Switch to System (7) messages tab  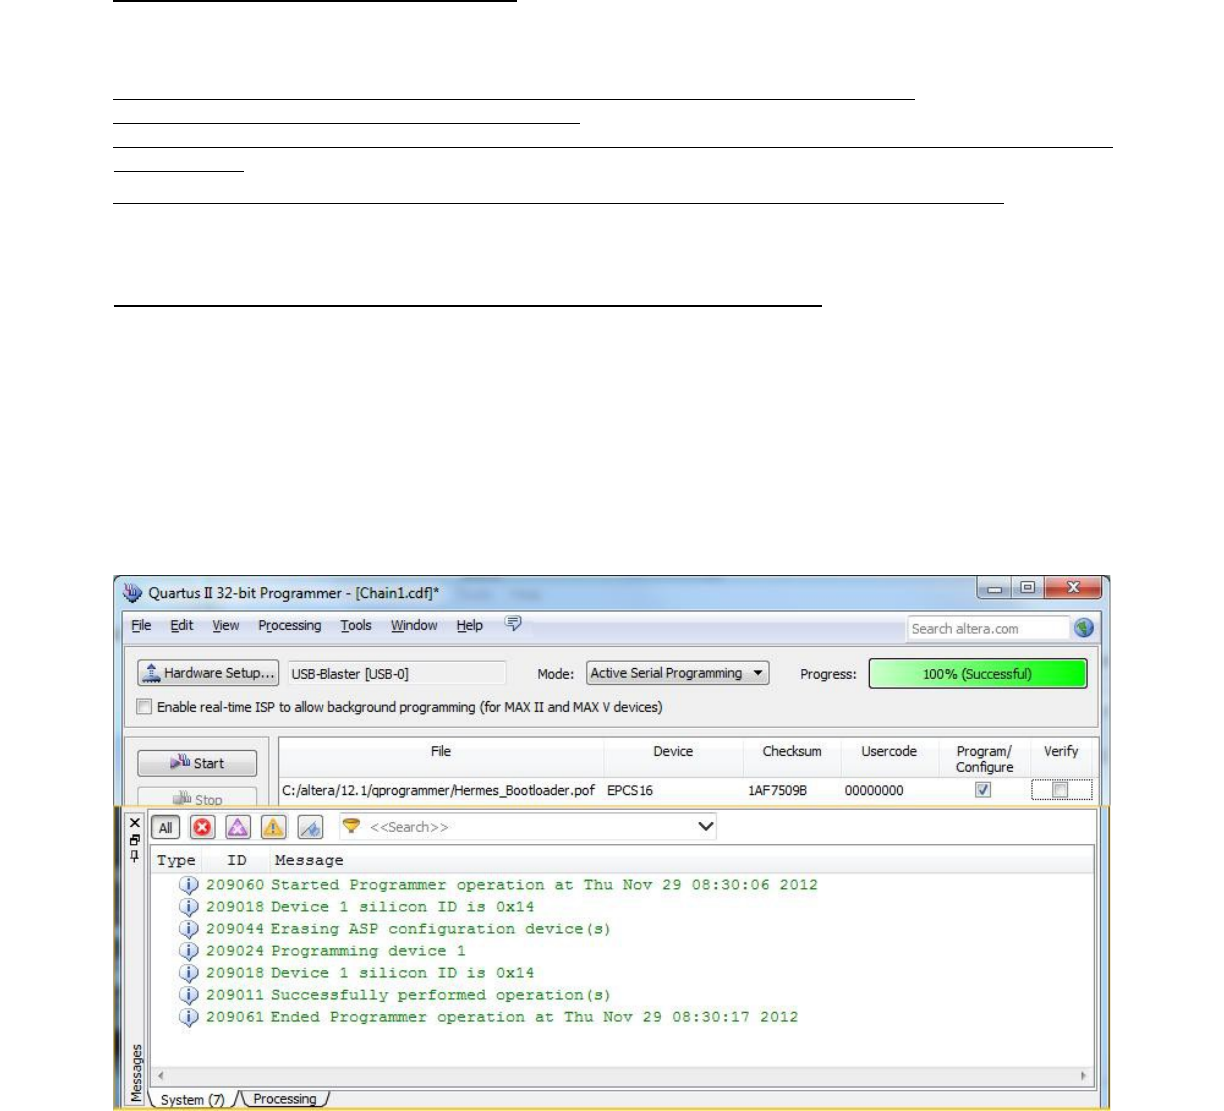click(191, 1099)
